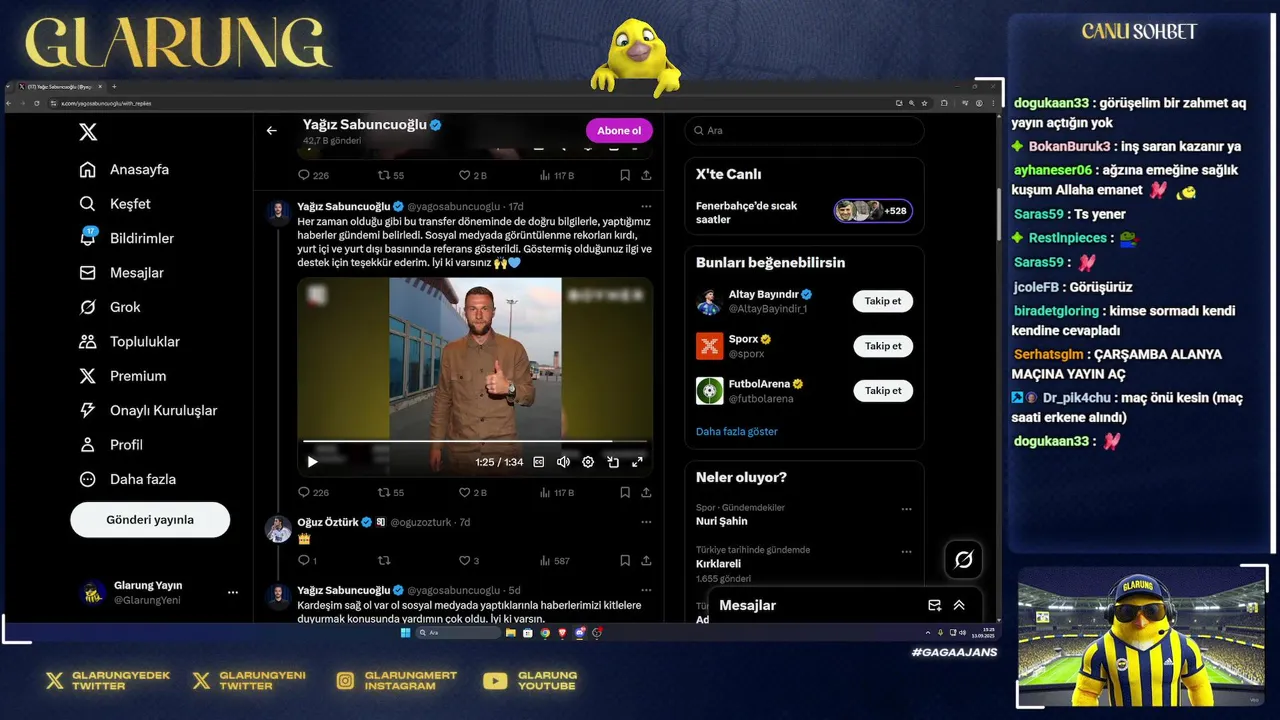Image resolution: width=1280 pixels, height=720 pixels.
Task: Toggle video captions (CC)
Action: 538,462
